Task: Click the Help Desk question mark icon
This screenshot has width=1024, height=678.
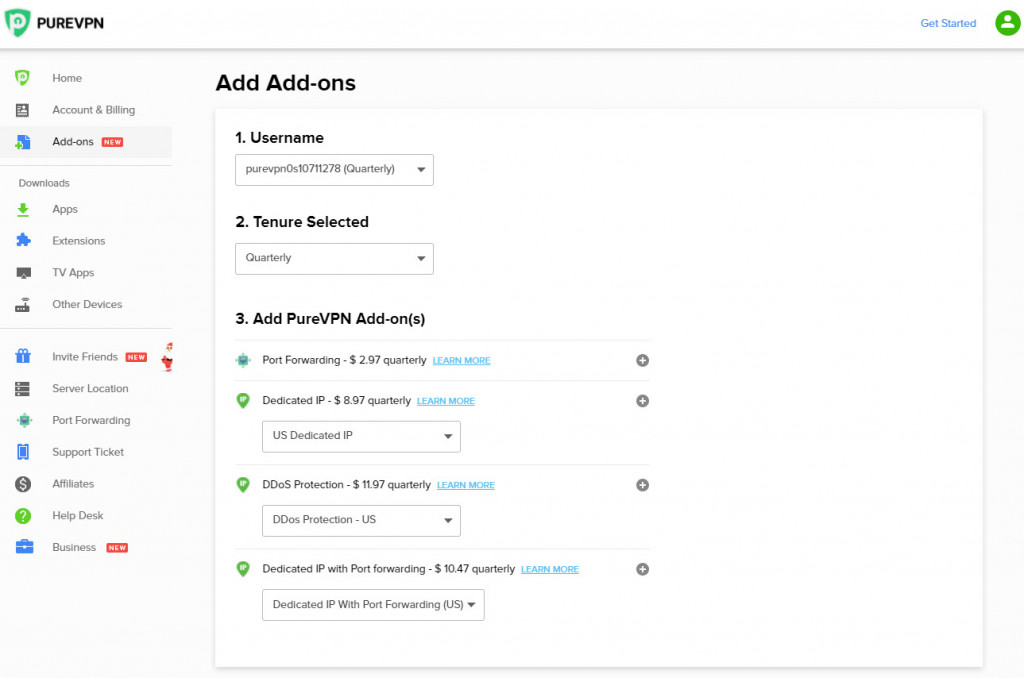Action: pyautogui.click(x=23, y=516)
